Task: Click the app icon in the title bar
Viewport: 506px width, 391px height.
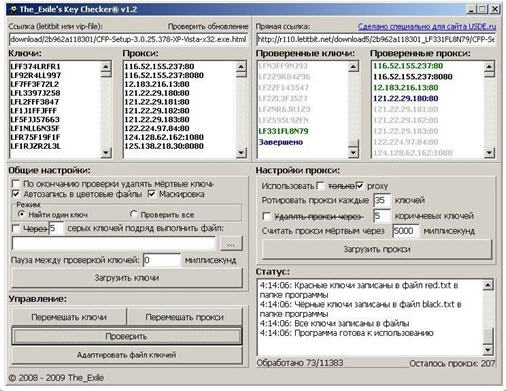Action: [13, 9]
